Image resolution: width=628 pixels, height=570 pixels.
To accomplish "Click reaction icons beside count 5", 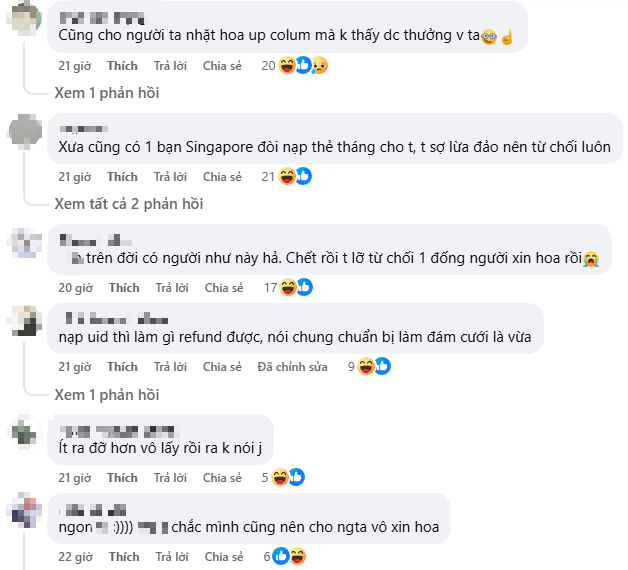I will tap(287, 478).
